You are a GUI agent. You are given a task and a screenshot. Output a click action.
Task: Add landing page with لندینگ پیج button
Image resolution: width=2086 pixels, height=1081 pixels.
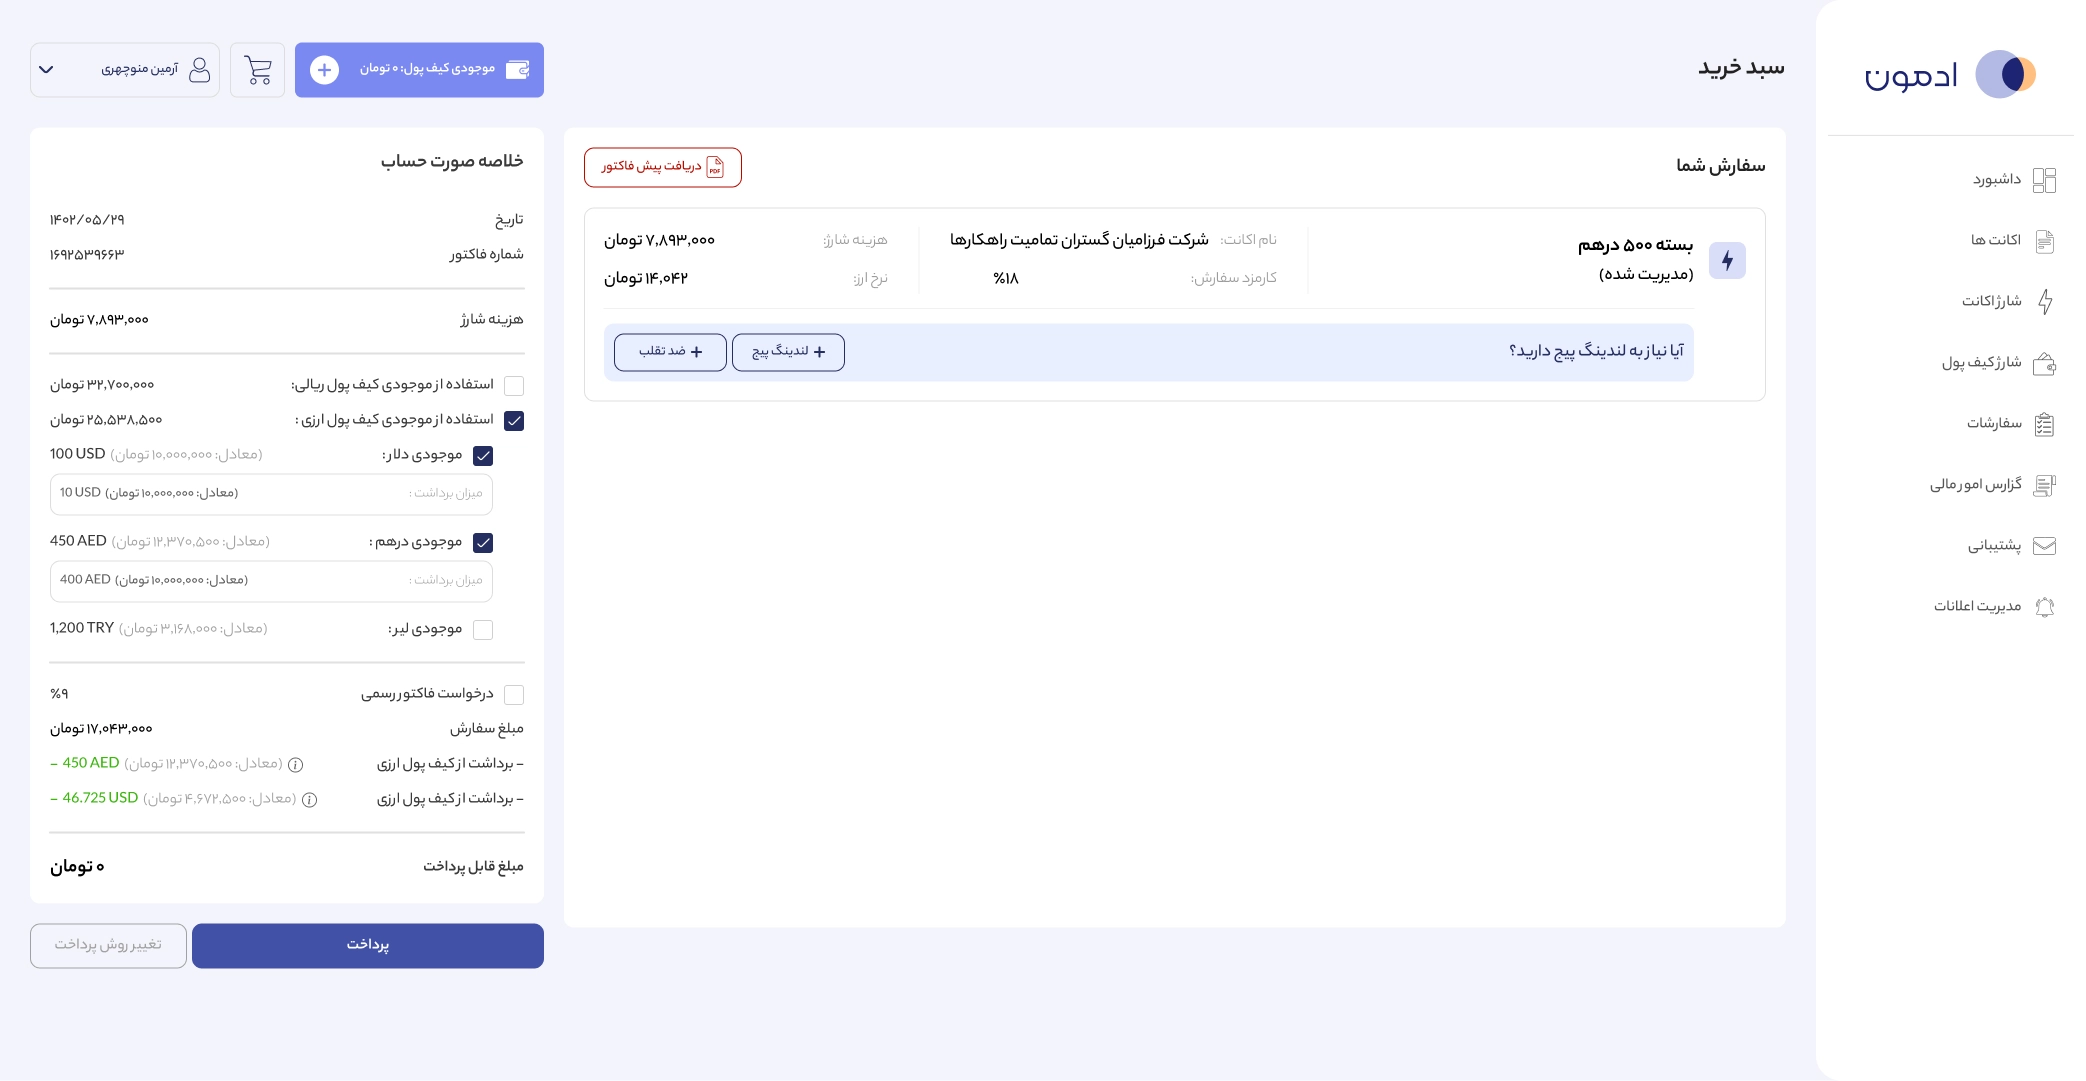[788, 352]
